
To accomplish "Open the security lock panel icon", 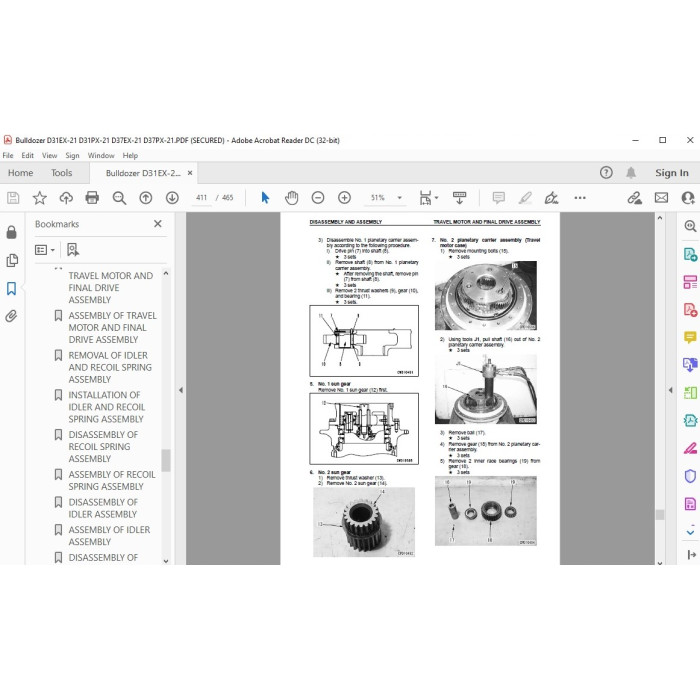I will (12, 232).
